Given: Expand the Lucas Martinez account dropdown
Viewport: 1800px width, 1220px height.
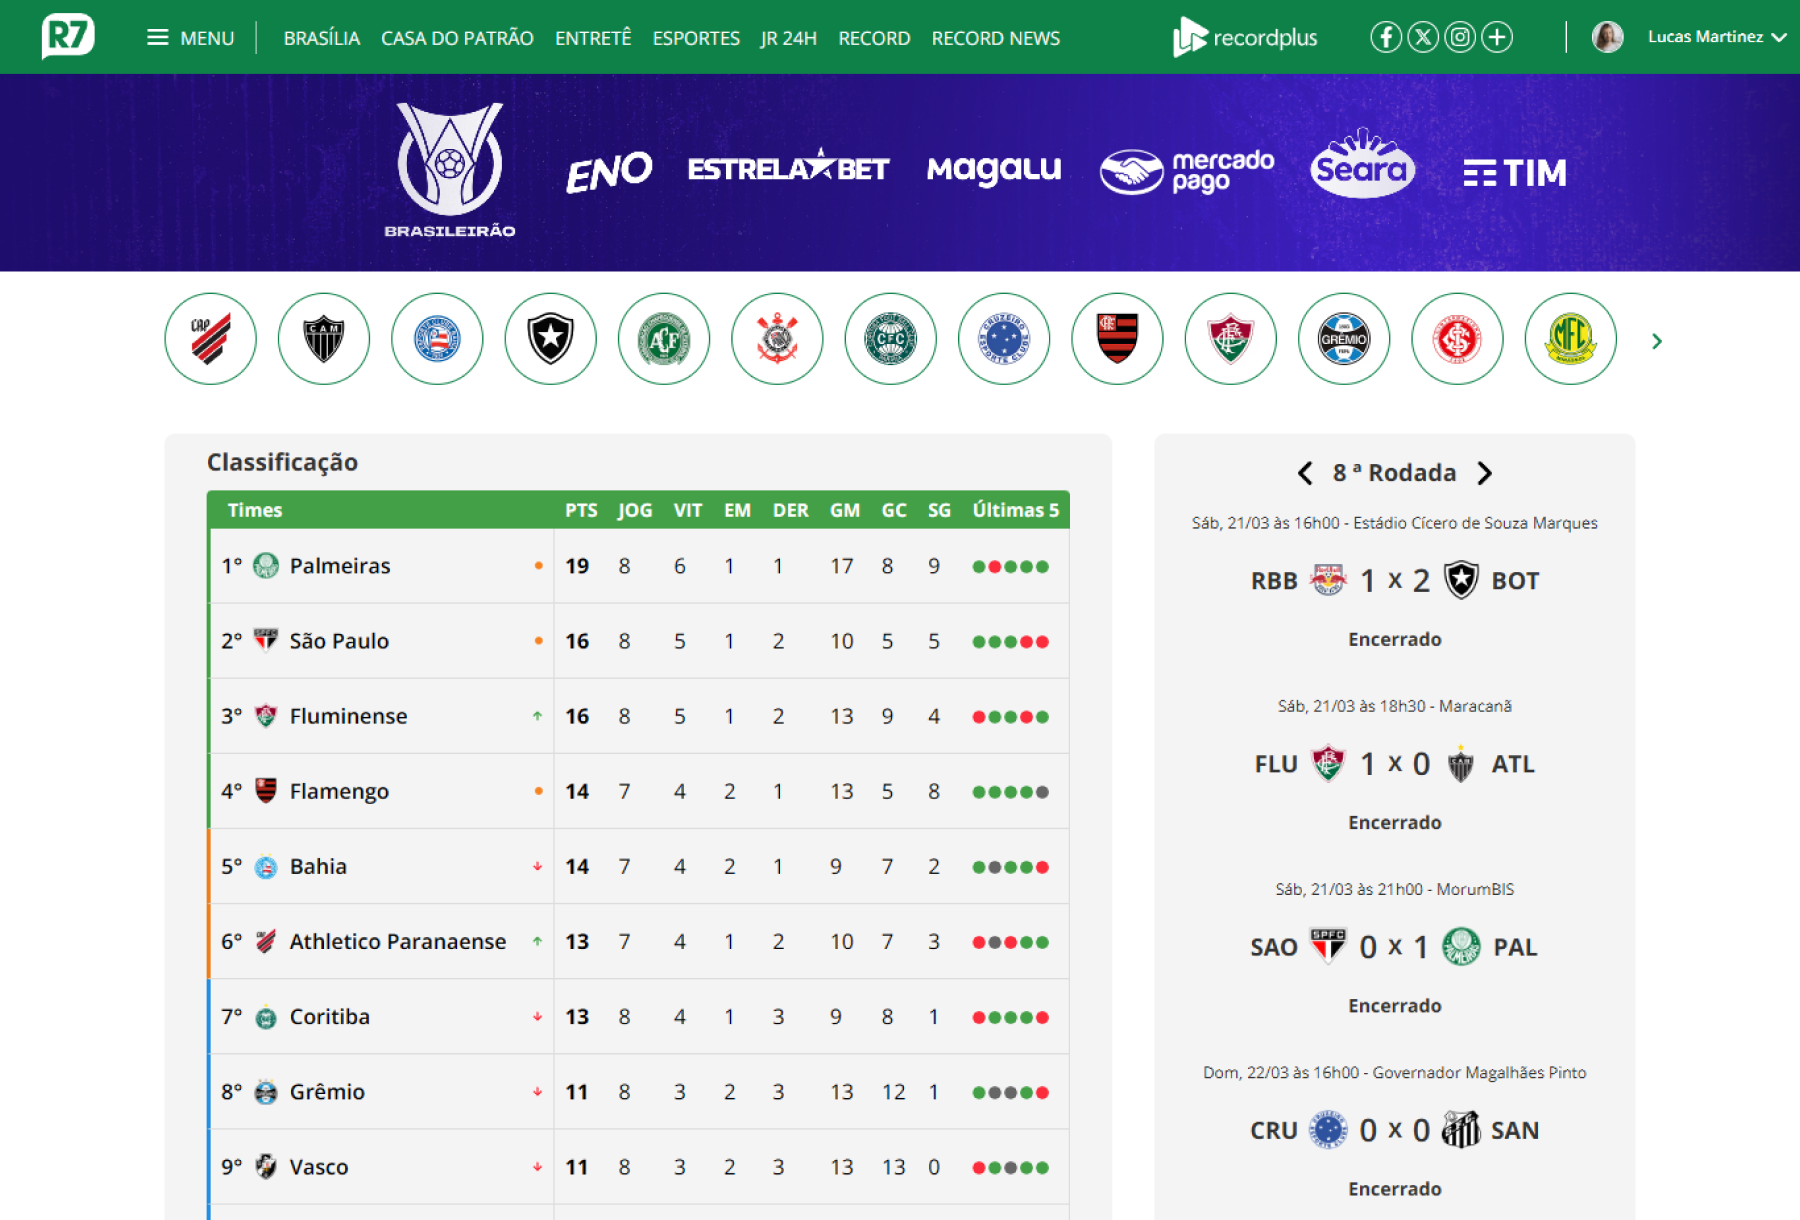Looking at the screenshot, I should point(1689,37).
